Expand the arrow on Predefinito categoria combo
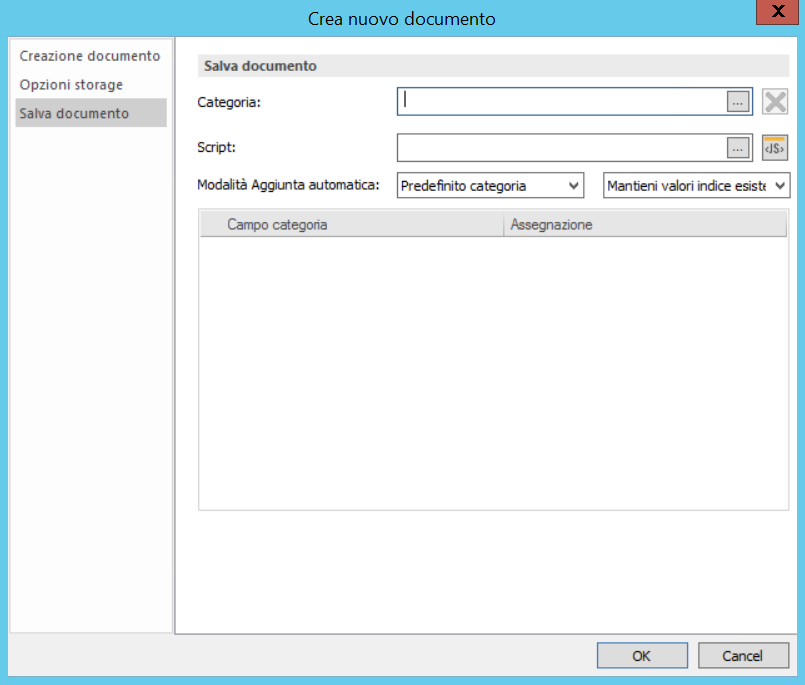The height and width of the screenshot is (685, 805). tap(571, 185)
